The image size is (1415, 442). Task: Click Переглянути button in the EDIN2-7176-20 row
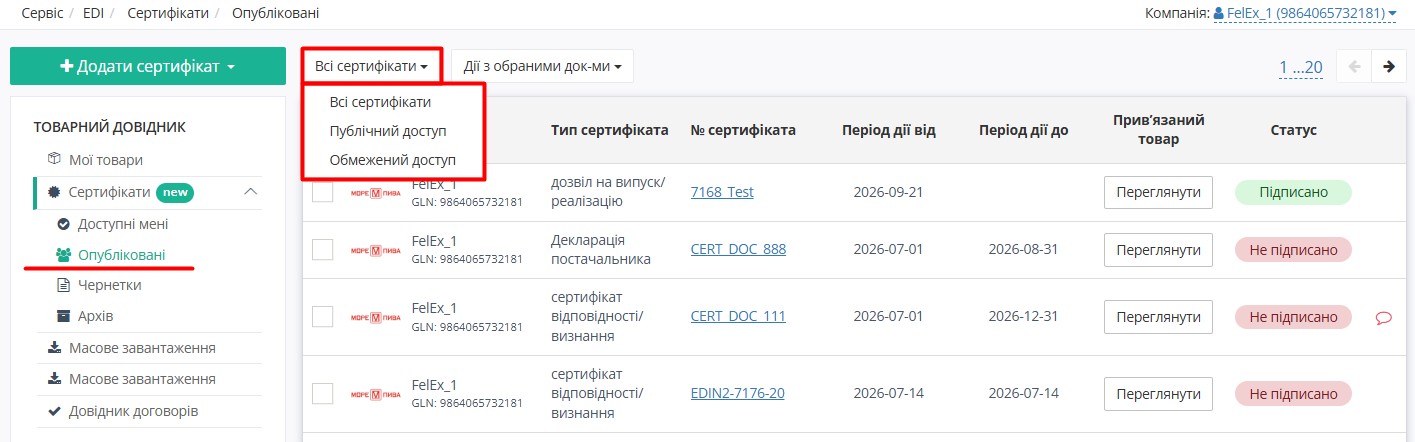click(x=1158, y=394)
